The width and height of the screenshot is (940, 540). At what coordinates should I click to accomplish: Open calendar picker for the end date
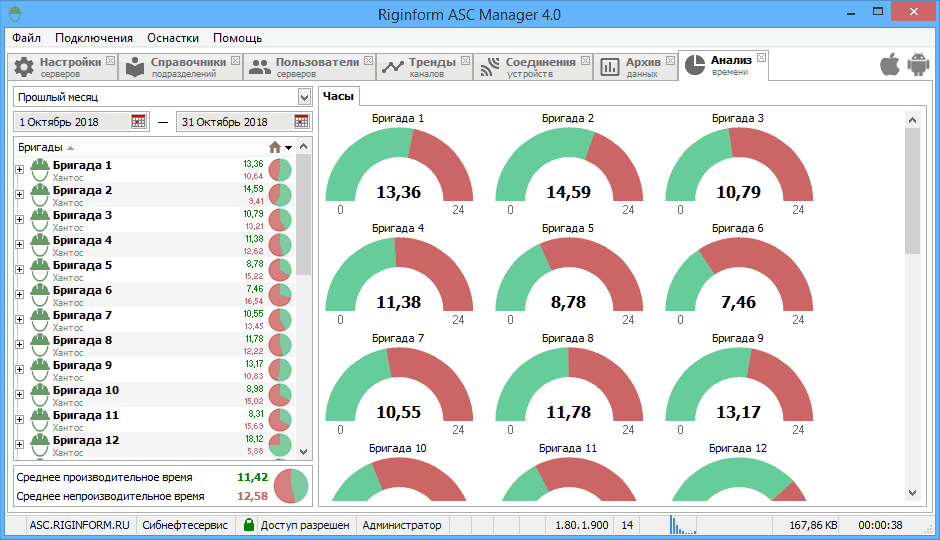[301, 122]
